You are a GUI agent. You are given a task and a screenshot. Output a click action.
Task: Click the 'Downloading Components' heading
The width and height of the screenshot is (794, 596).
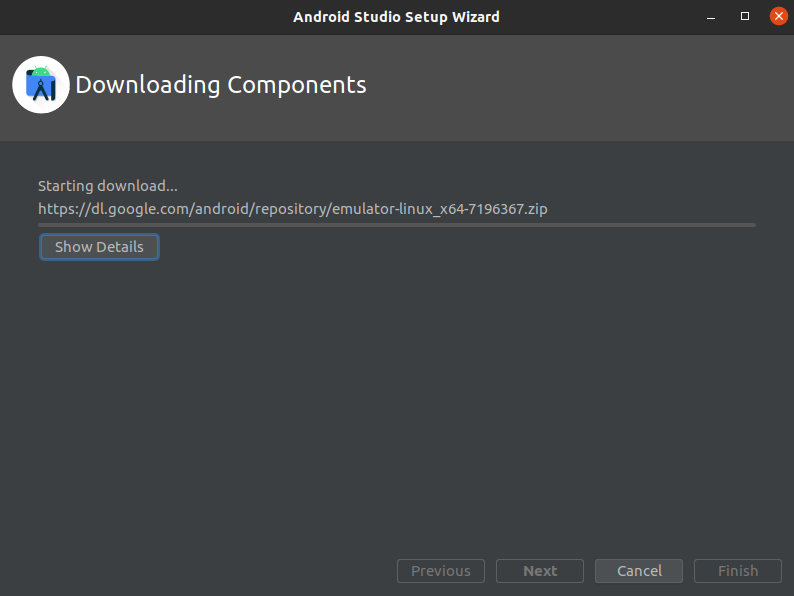(221, 85)
